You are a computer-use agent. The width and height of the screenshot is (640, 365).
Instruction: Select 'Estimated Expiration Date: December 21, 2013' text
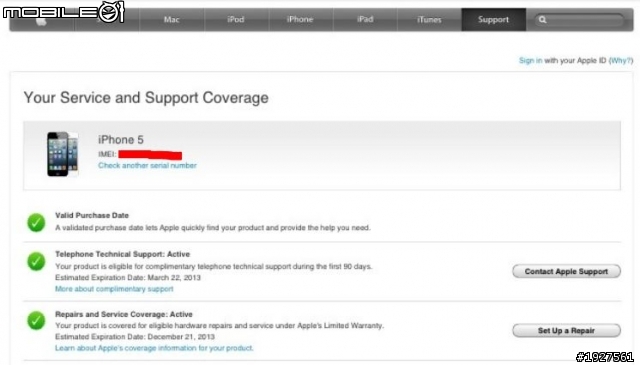pyautogui.click(x=135, y=337)
